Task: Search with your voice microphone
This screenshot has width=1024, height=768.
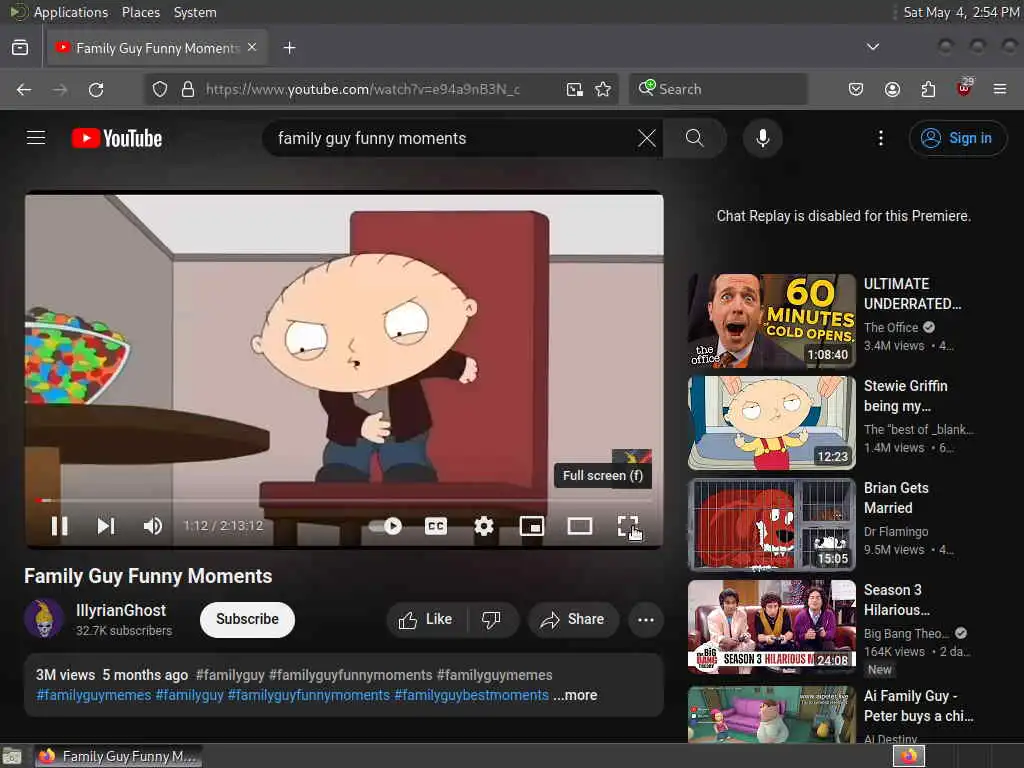Action: tap(762, 138)
